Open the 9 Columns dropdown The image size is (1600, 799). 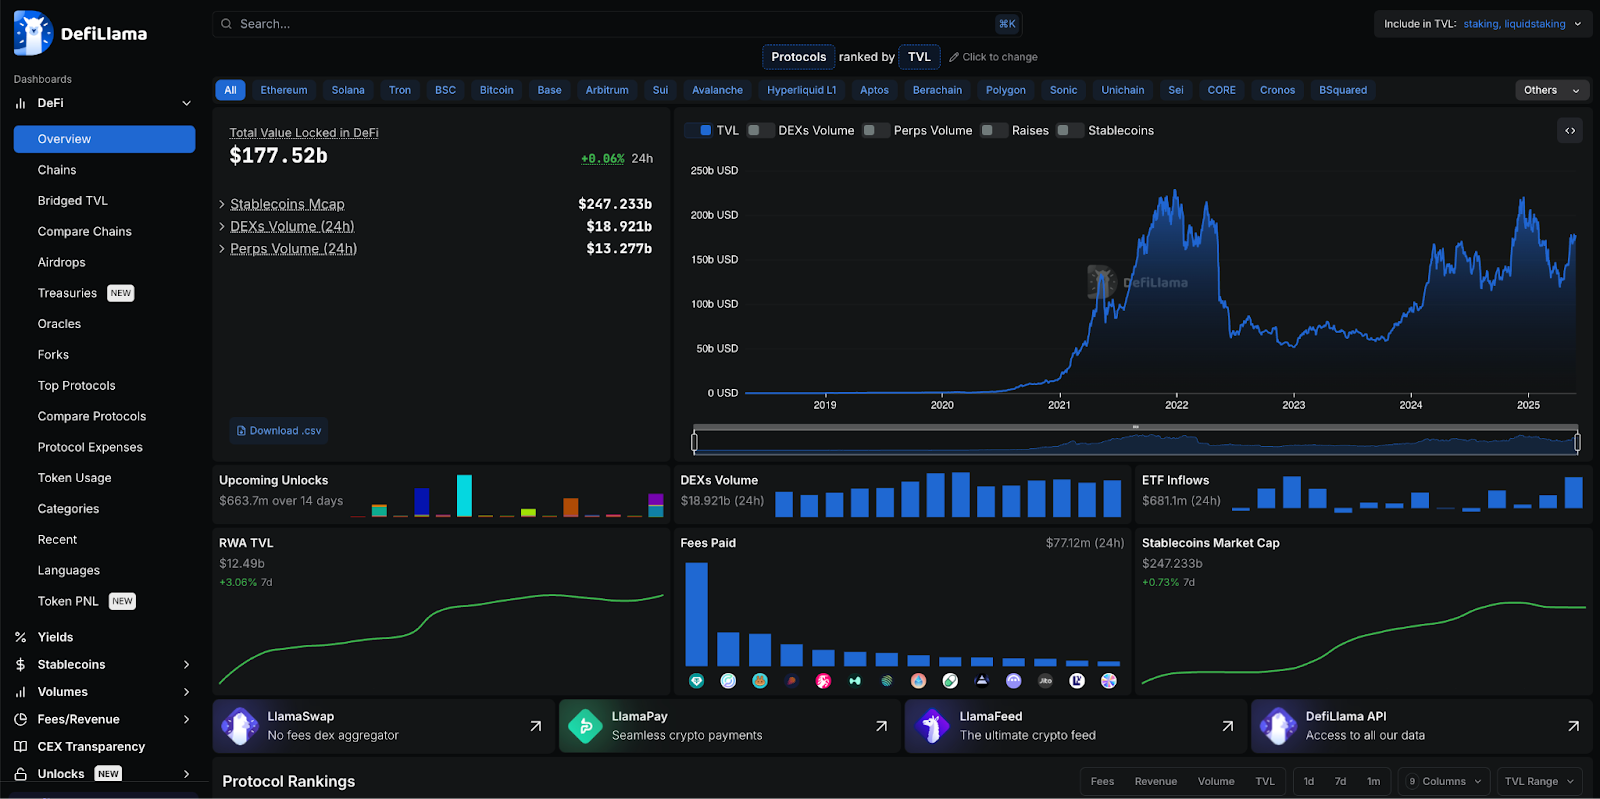[1445, 782]
